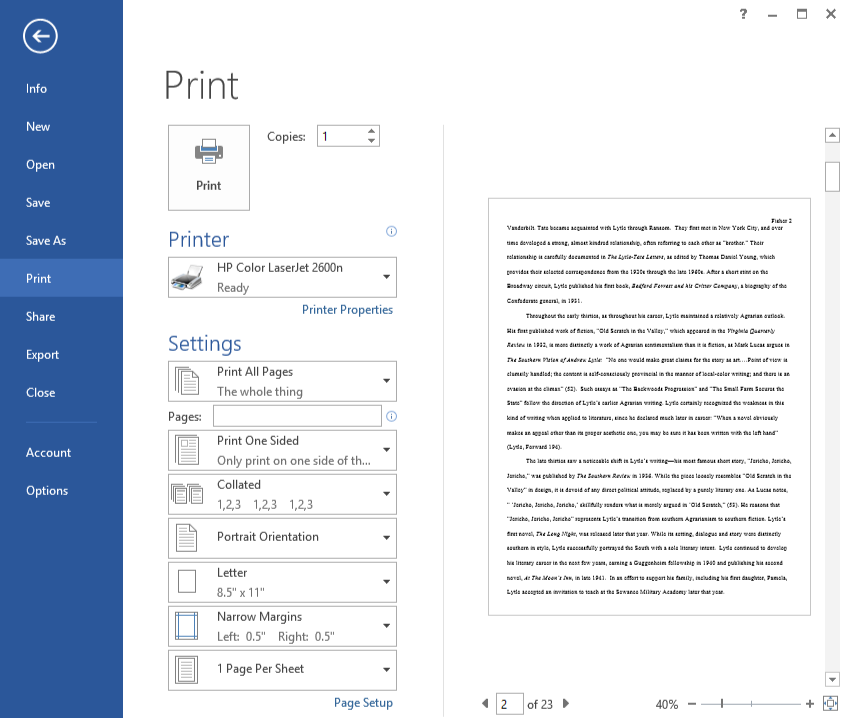Viewport: 844px width, 718px height.
Task: Open the Export menu item
Action: pyautogui.click(x=43, y=355)
